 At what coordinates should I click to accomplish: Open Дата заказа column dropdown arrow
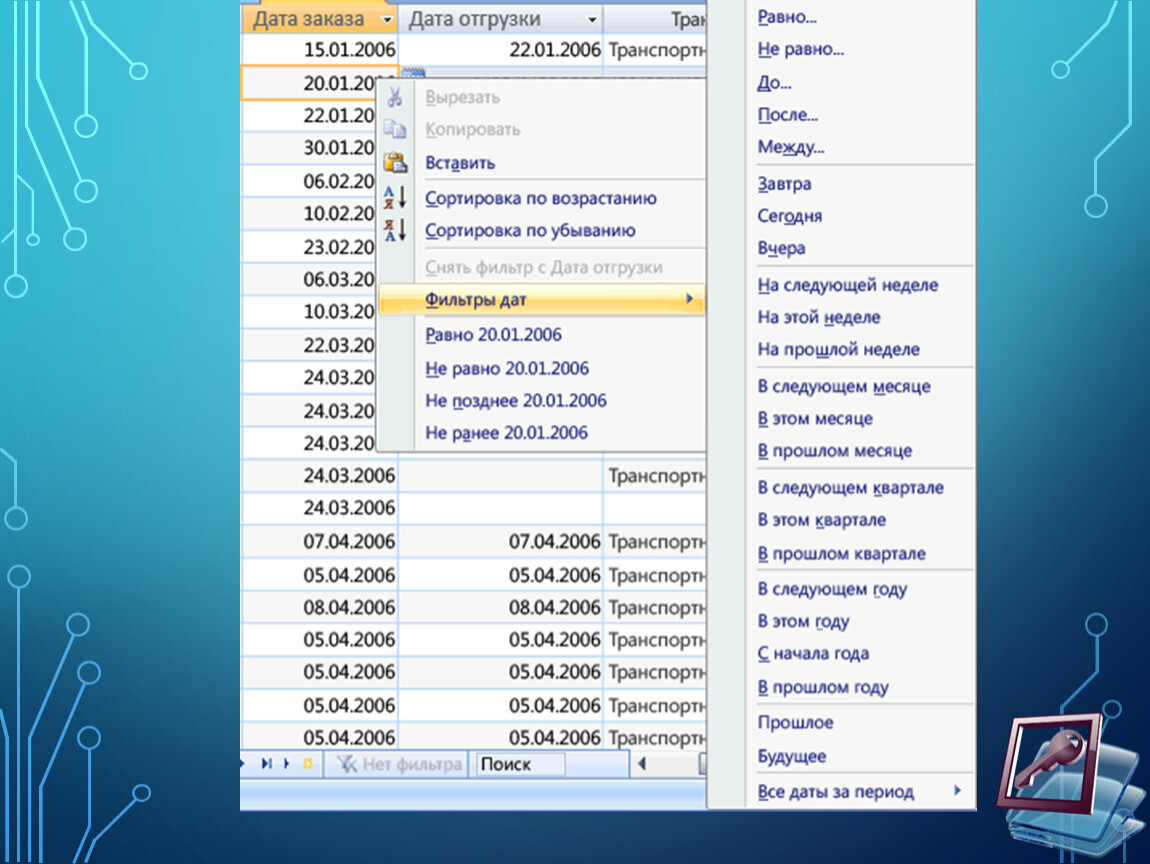click(x=387, y=20)
